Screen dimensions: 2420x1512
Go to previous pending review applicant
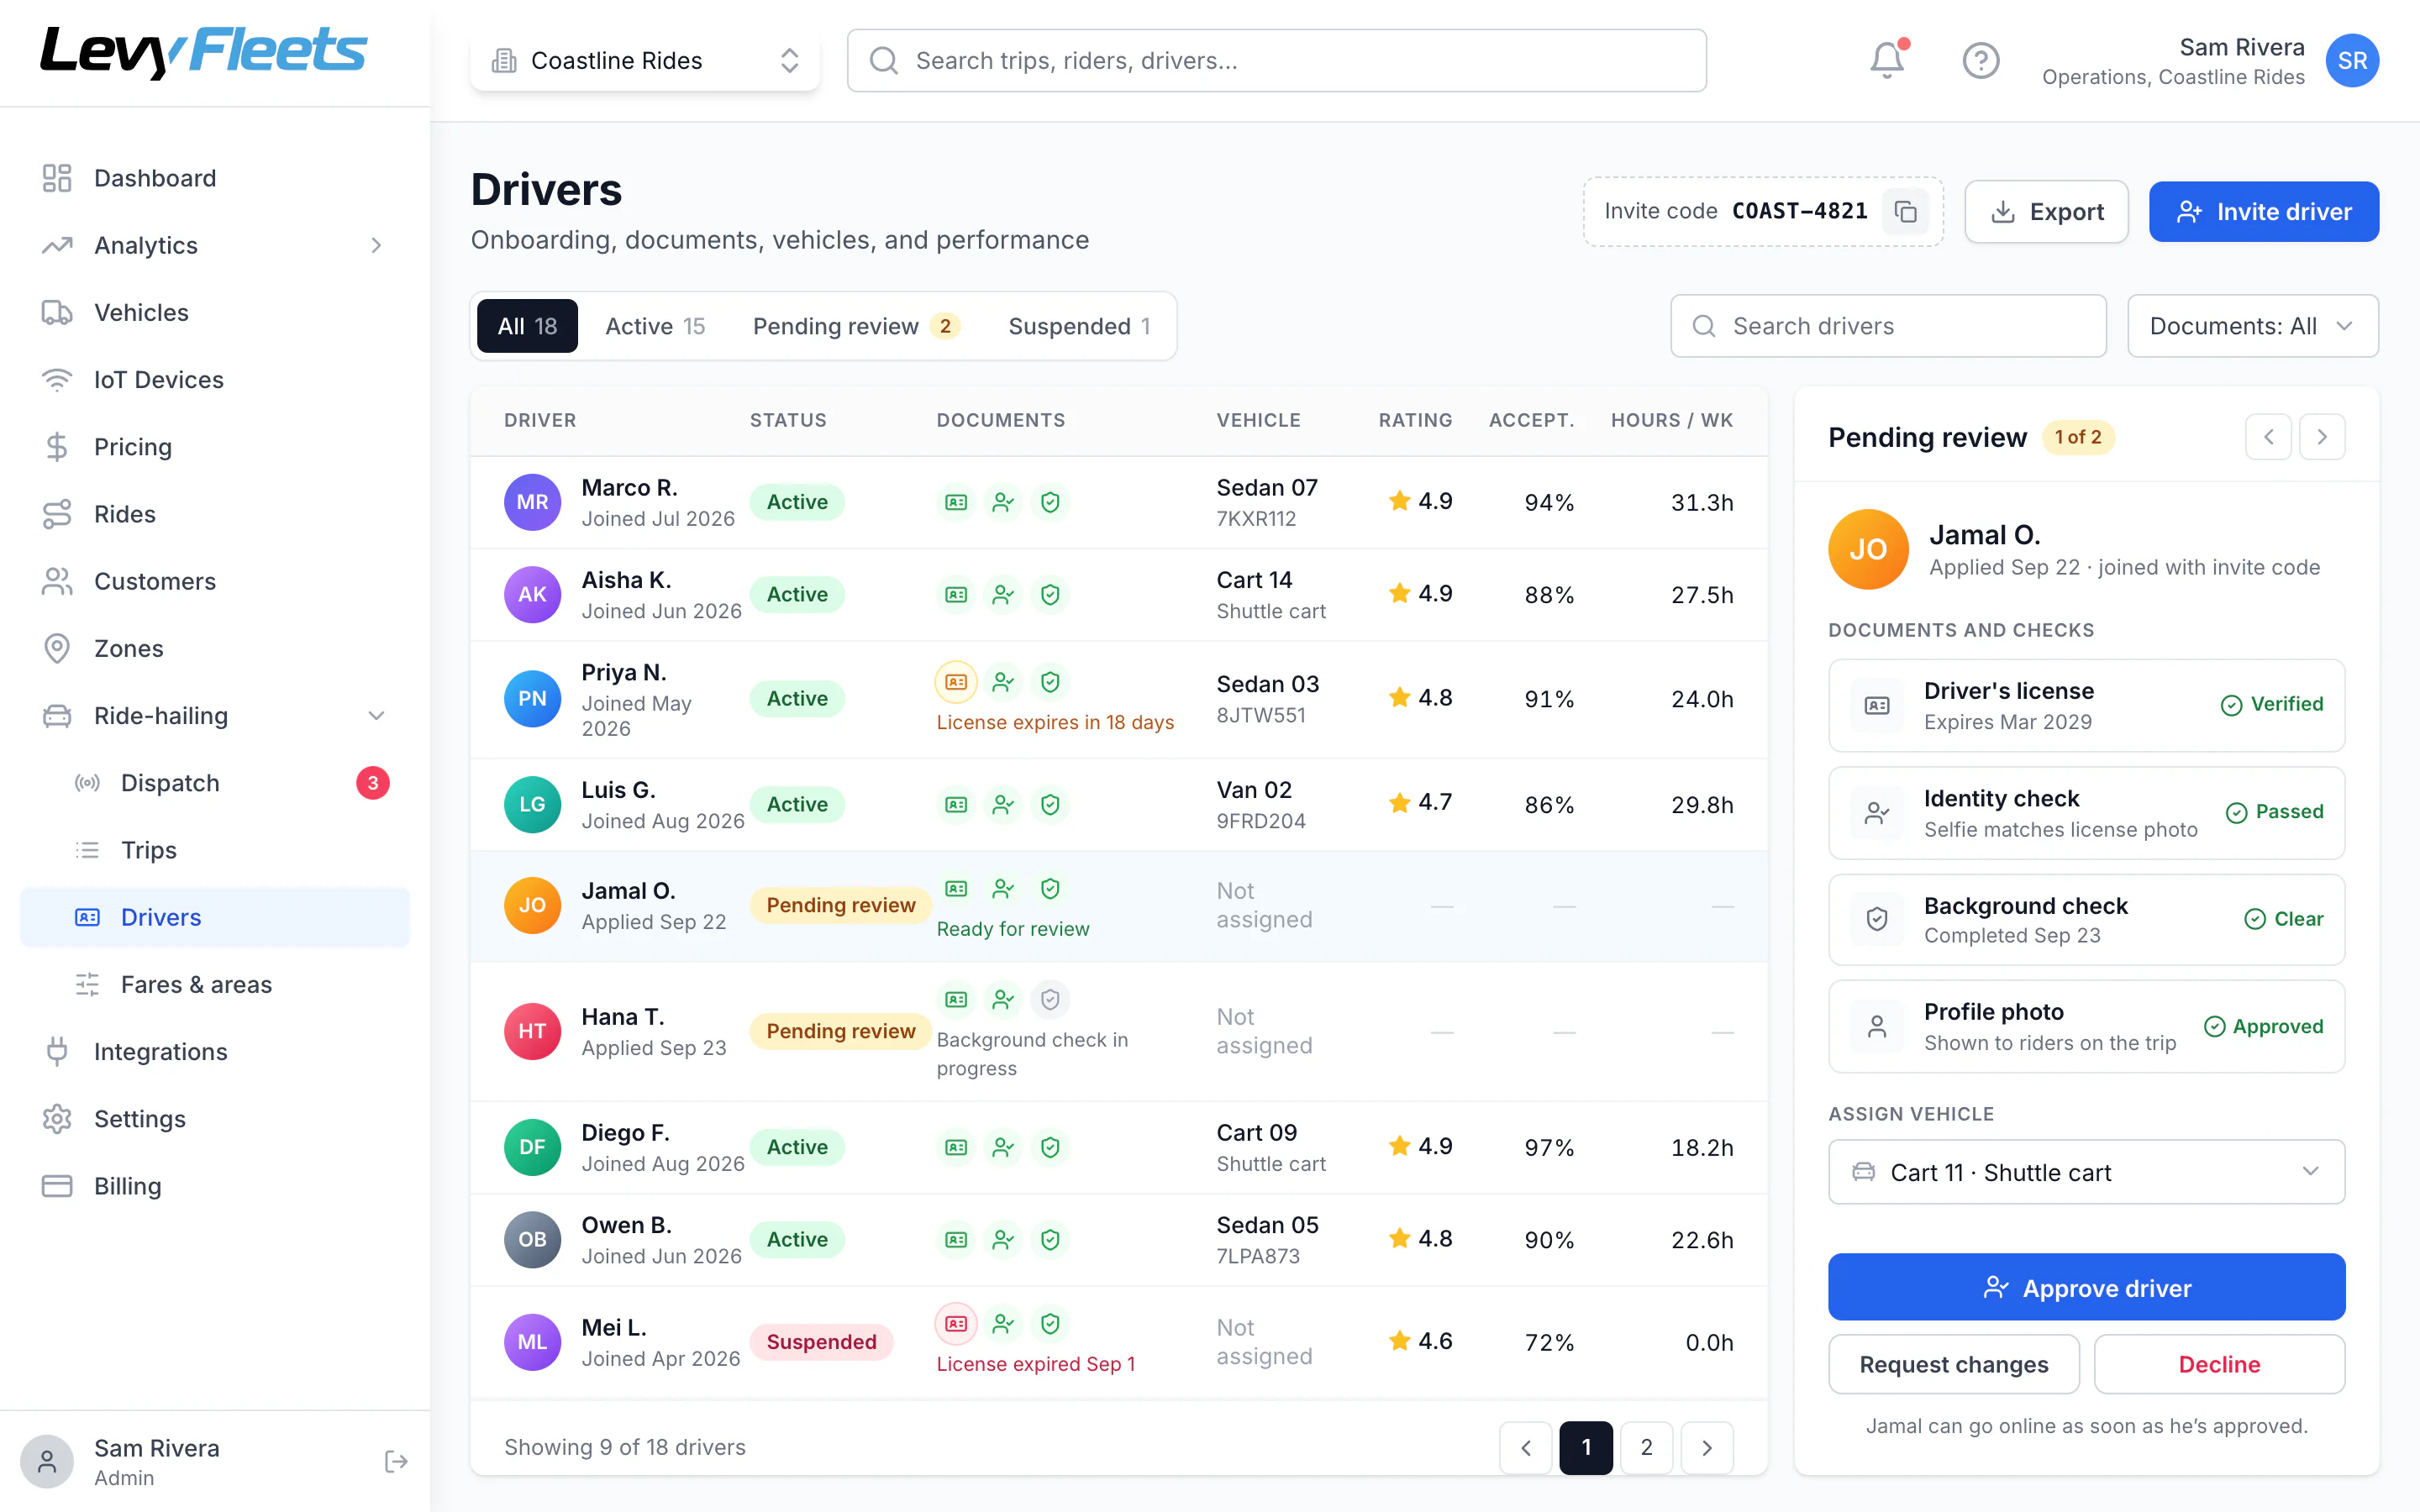click(2268, 437)
